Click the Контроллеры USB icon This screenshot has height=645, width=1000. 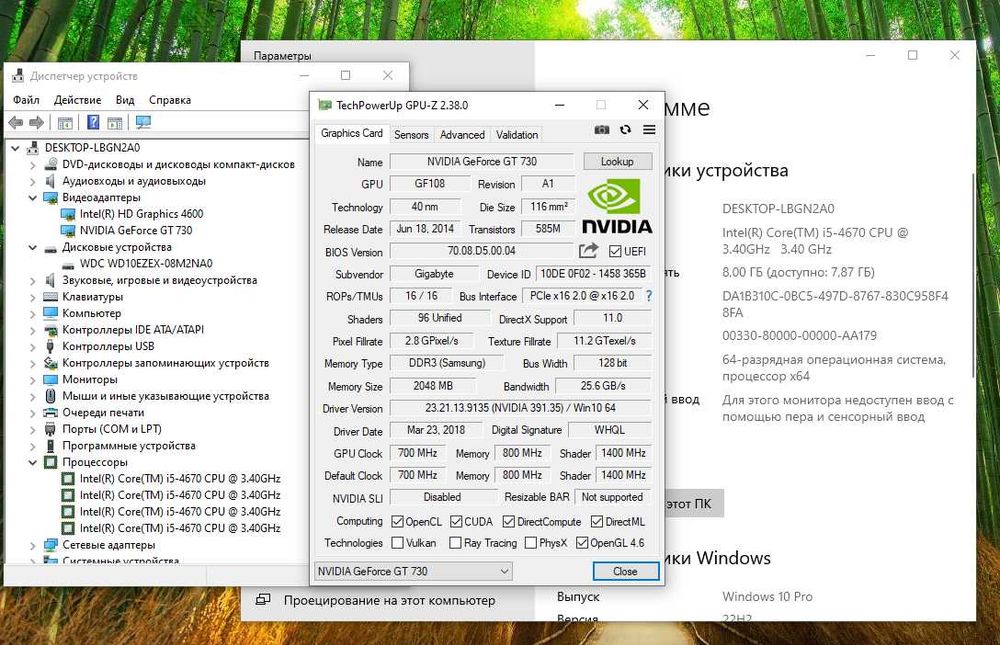tap(50, 346)
